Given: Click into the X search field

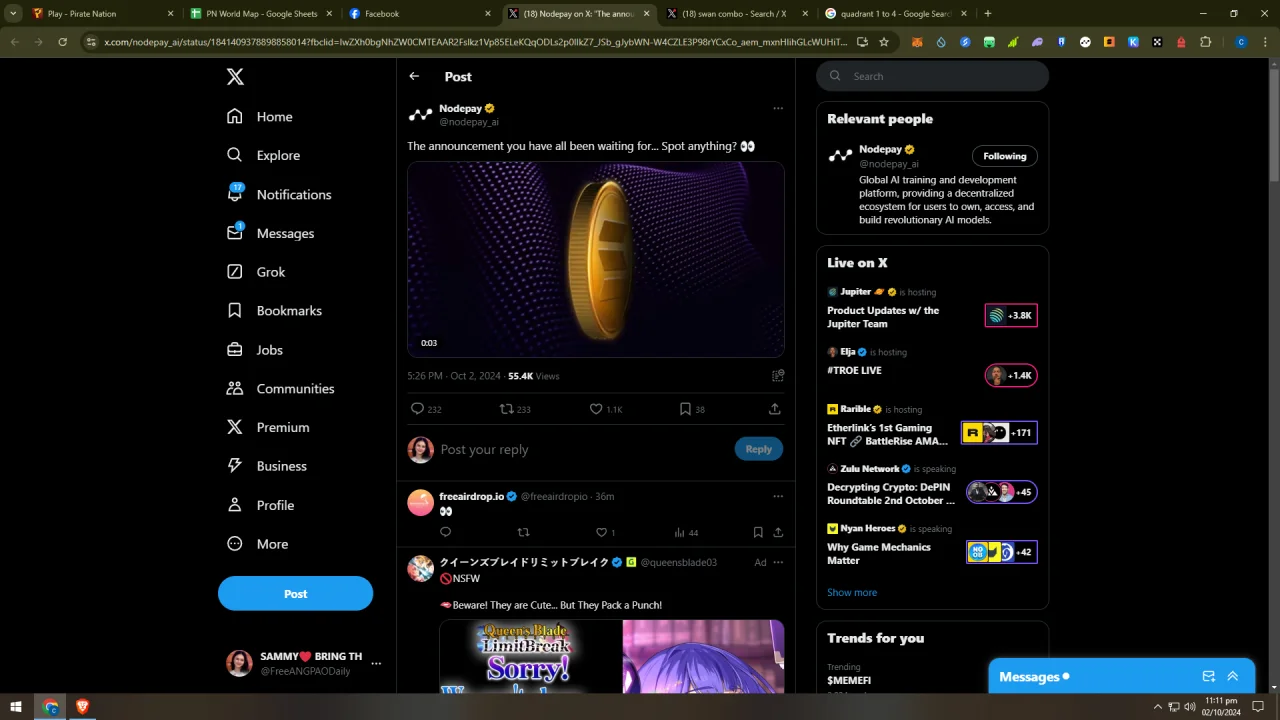Looking at the screenshot, I should point(932,76).
